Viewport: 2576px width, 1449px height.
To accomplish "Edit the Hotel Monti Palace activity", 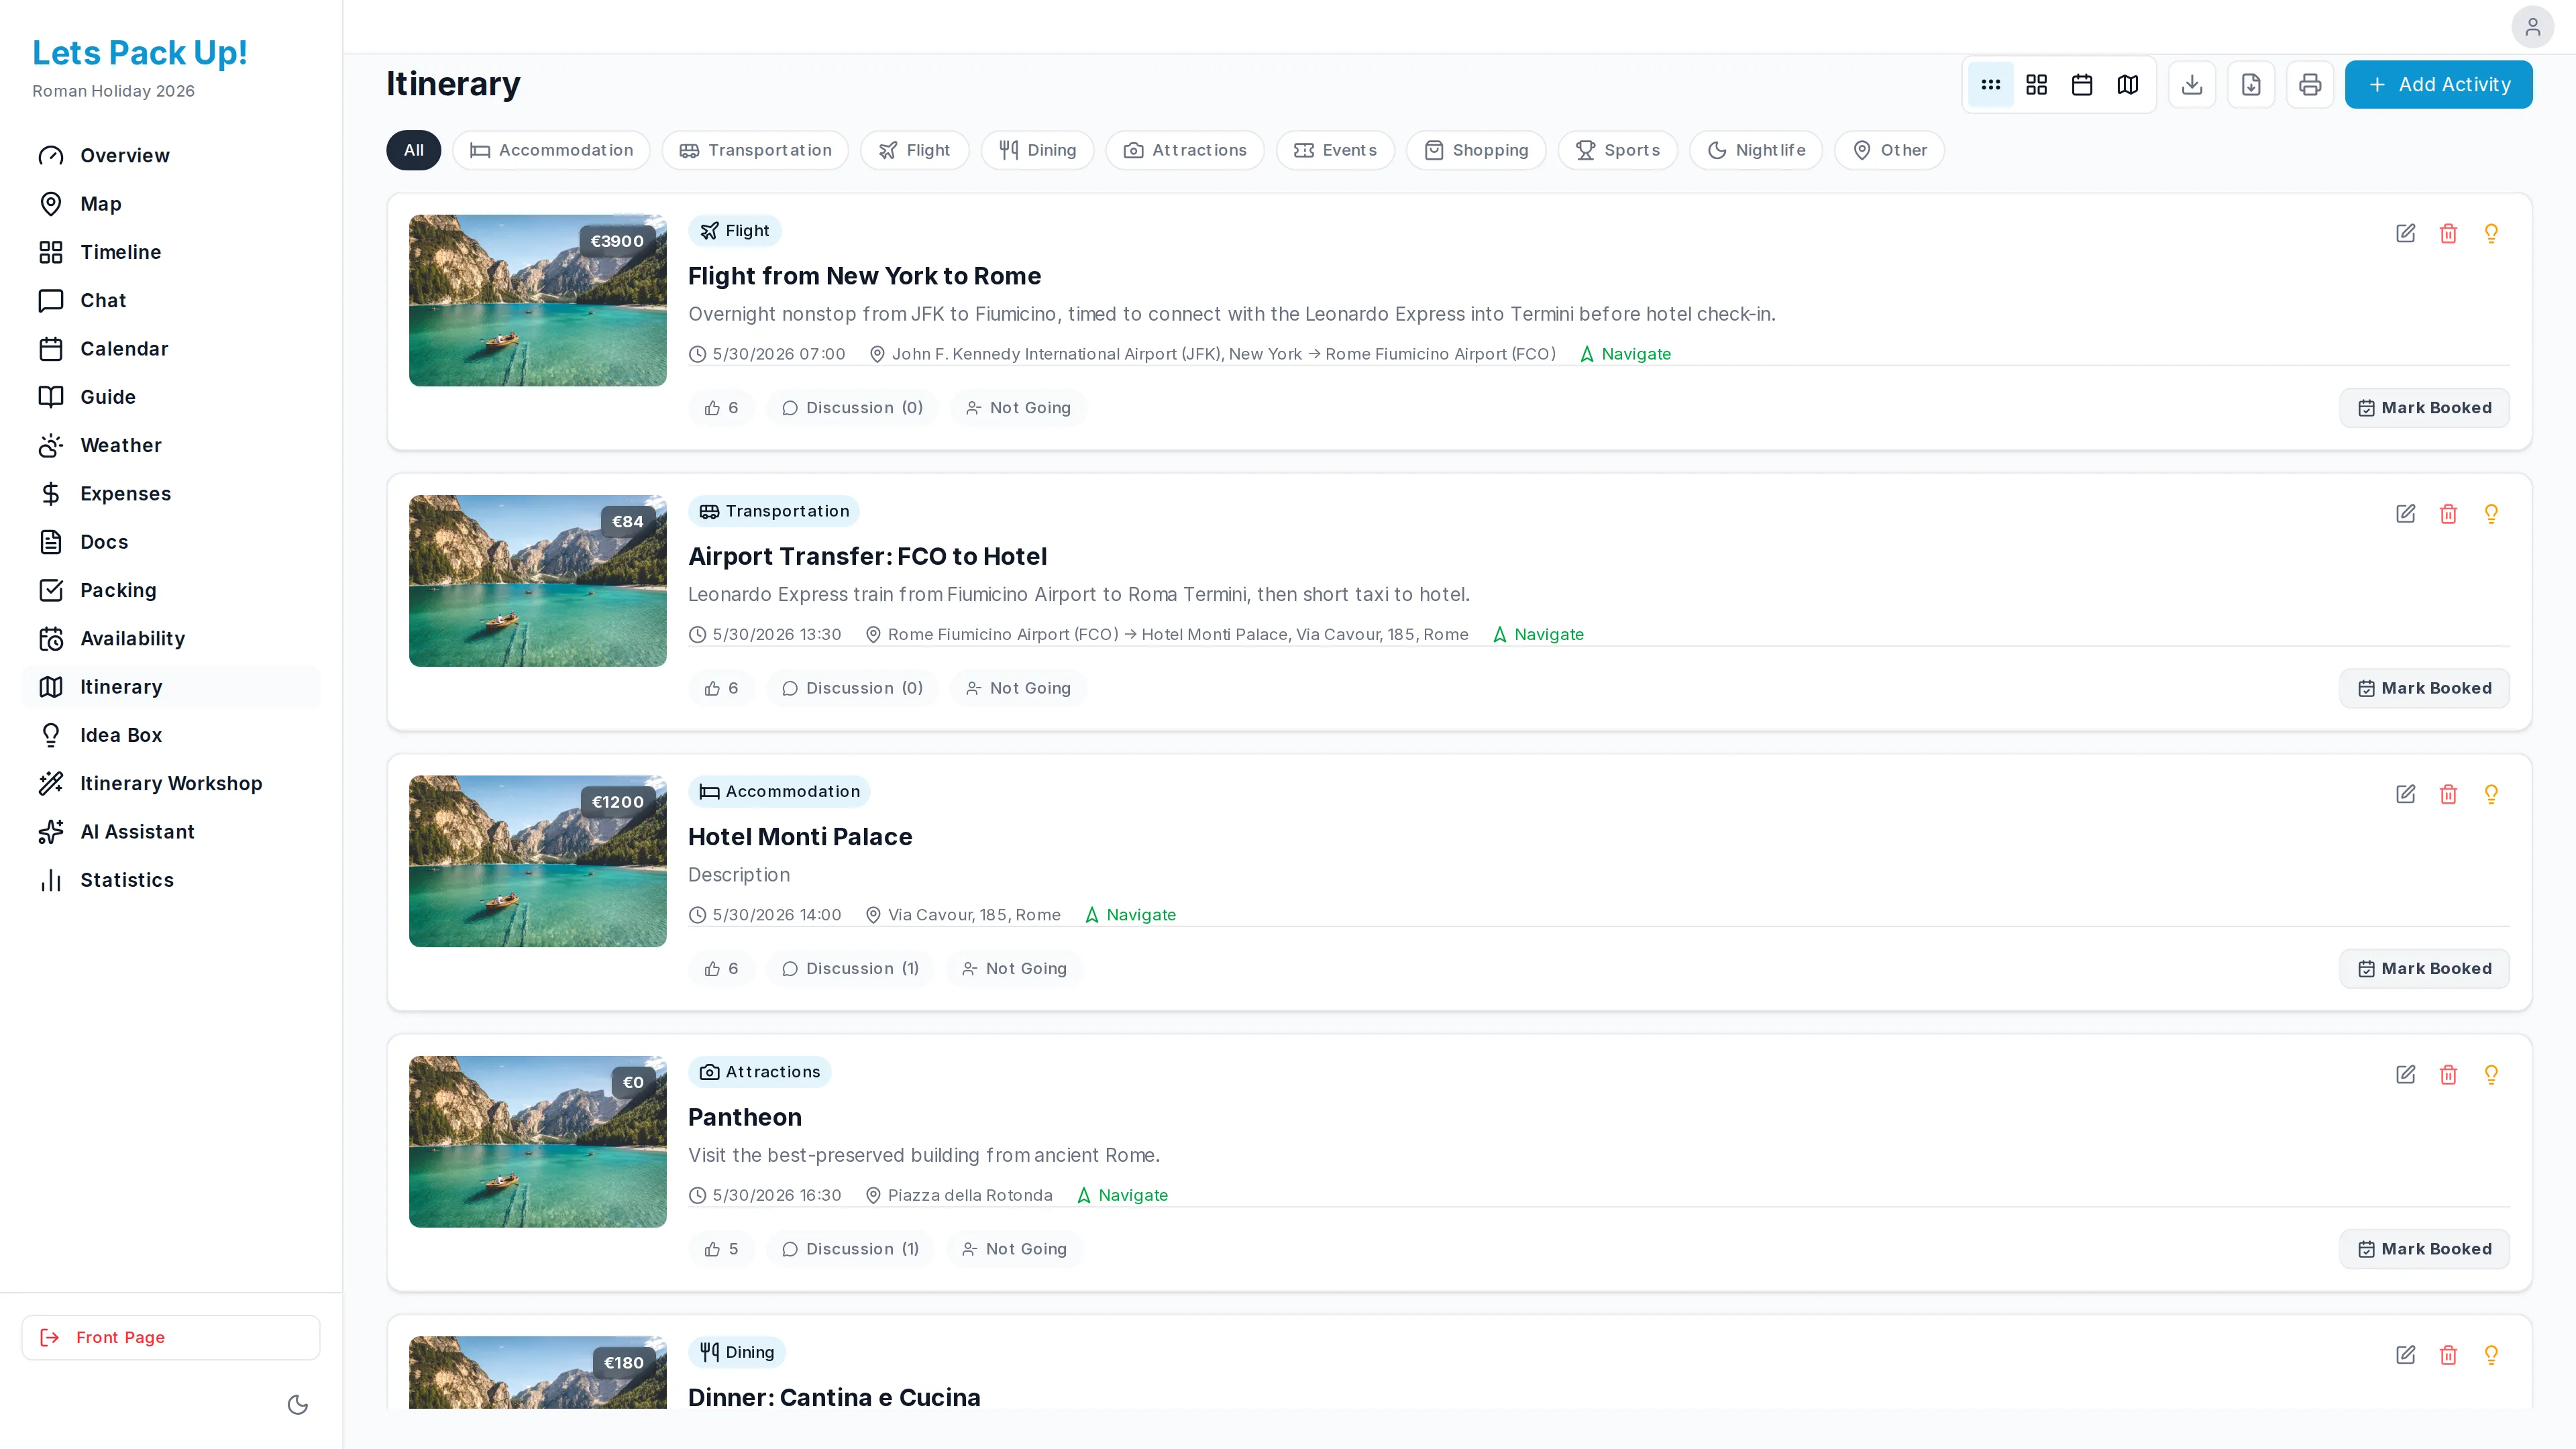I will tap(2405, 794).
